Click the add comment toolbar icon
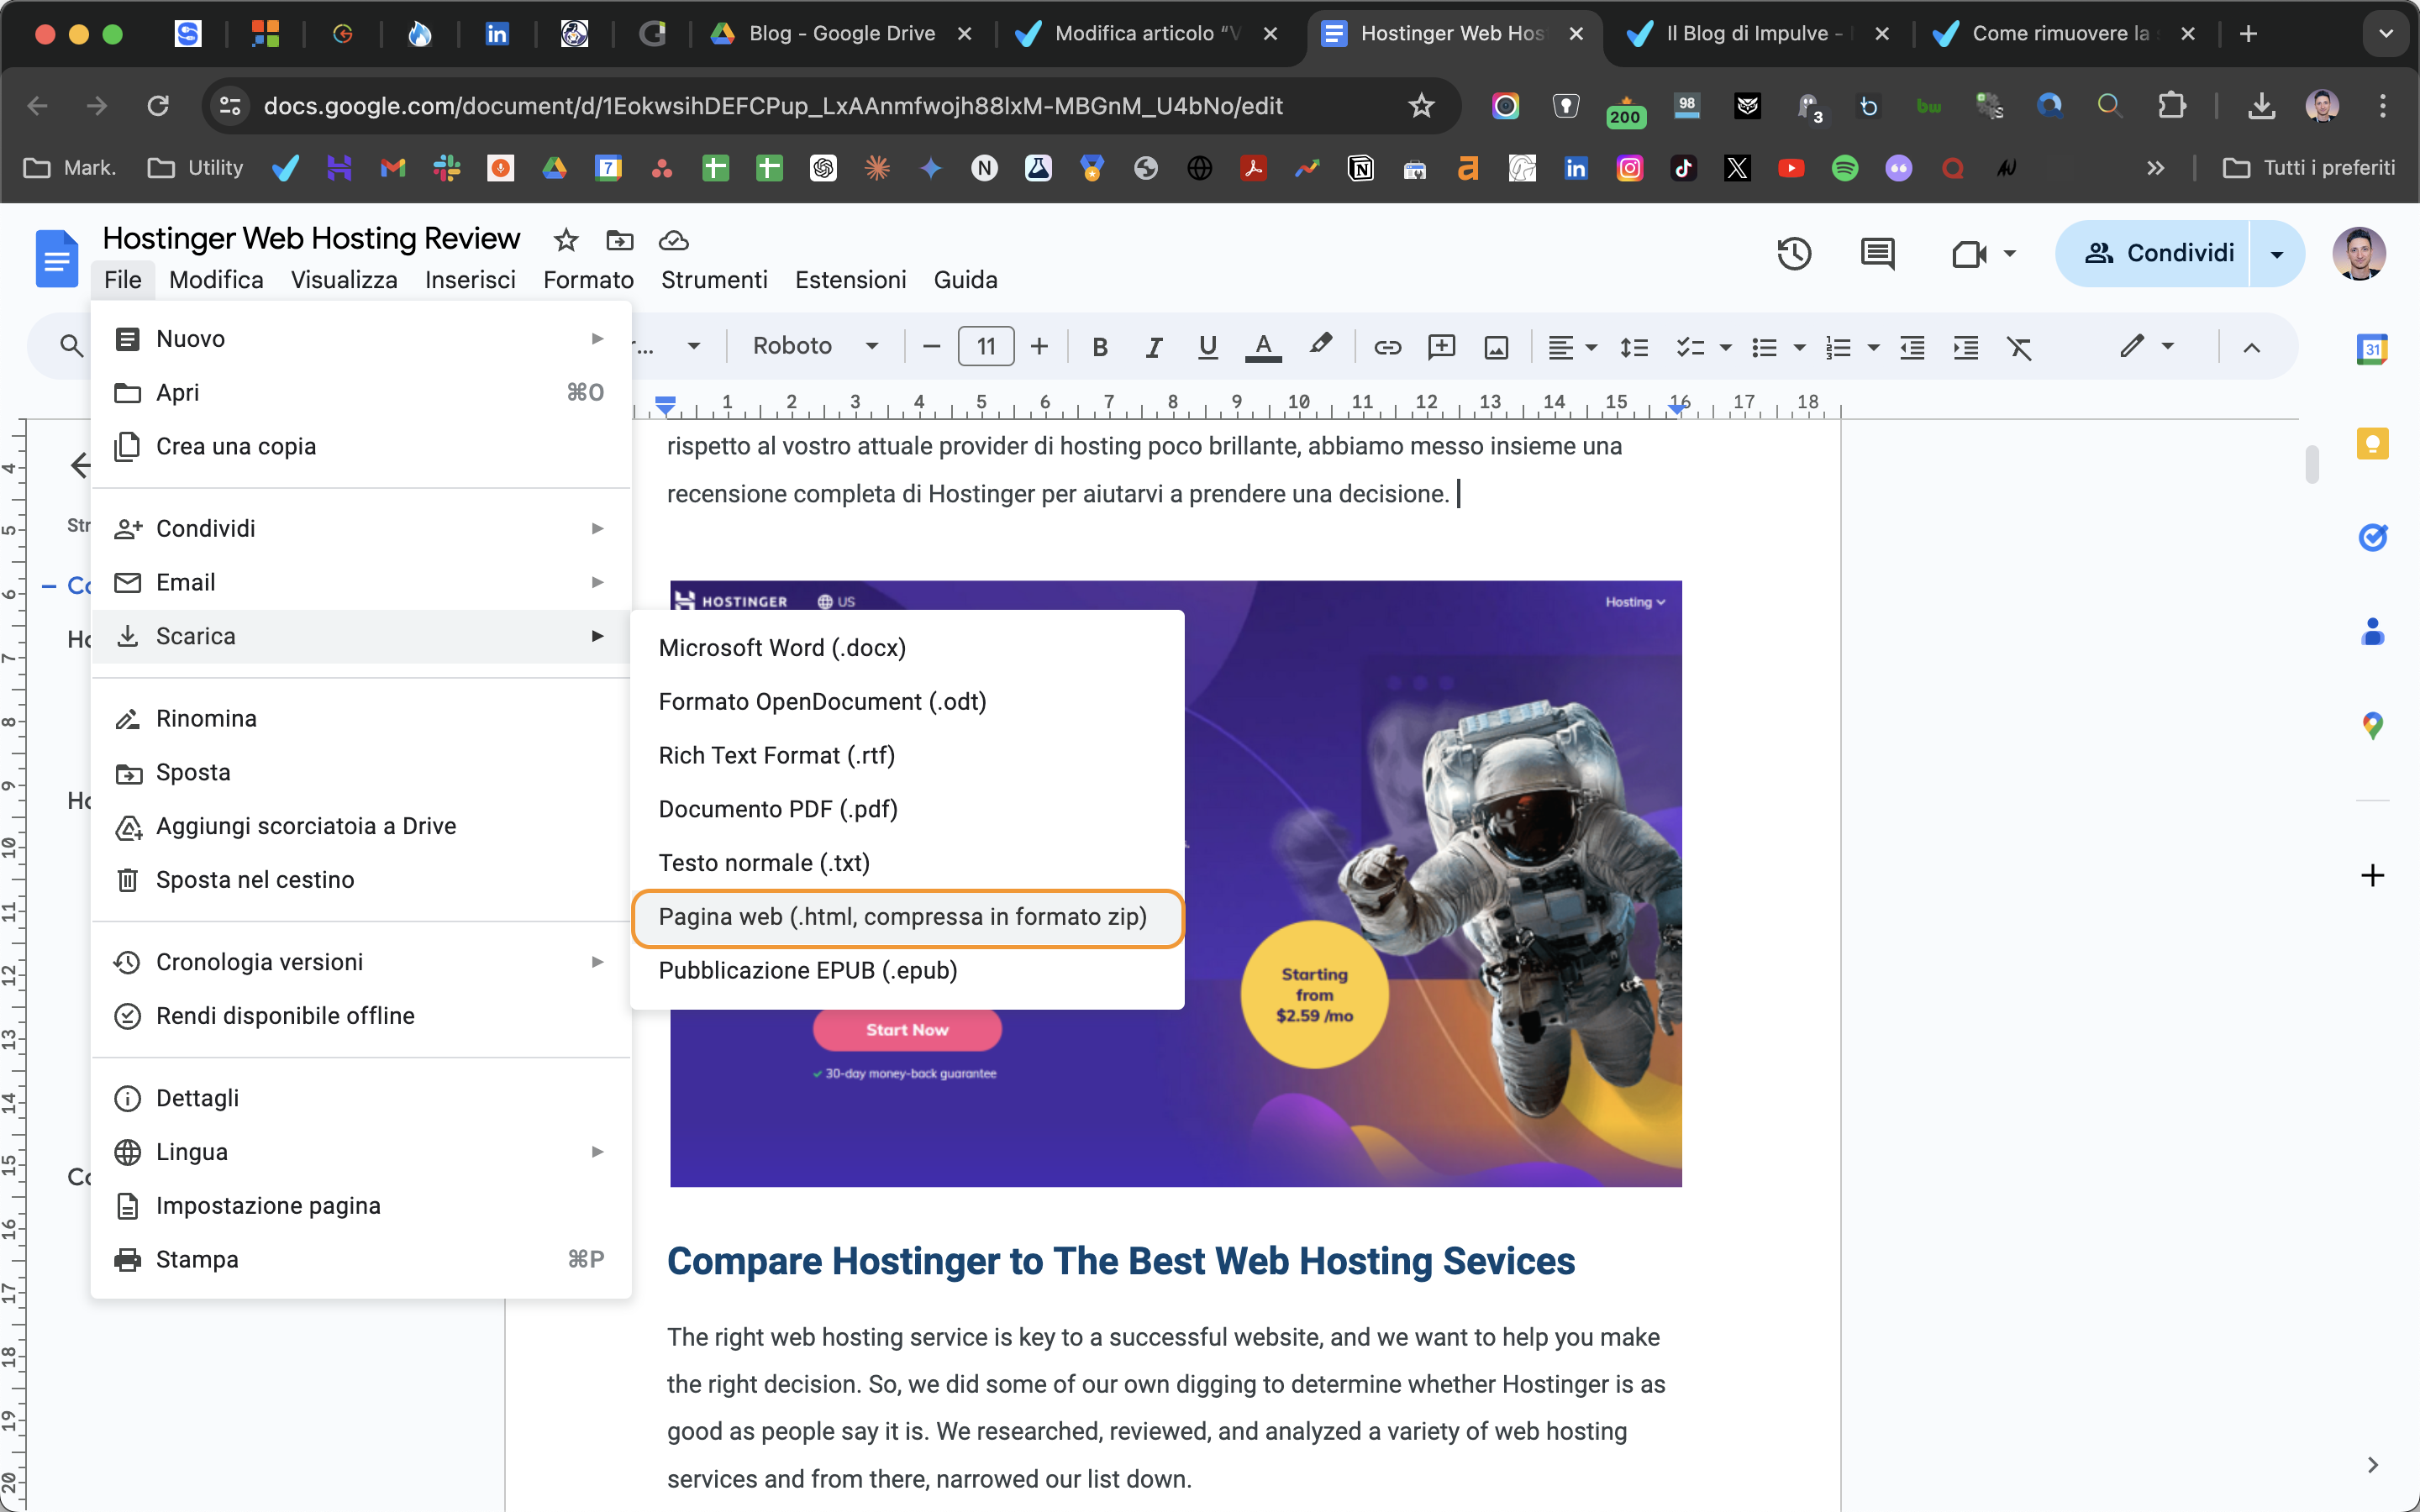Image resolution: width=2420 pixels, height=1512 pixels. pyautogui.click(x=1441, y=347)
